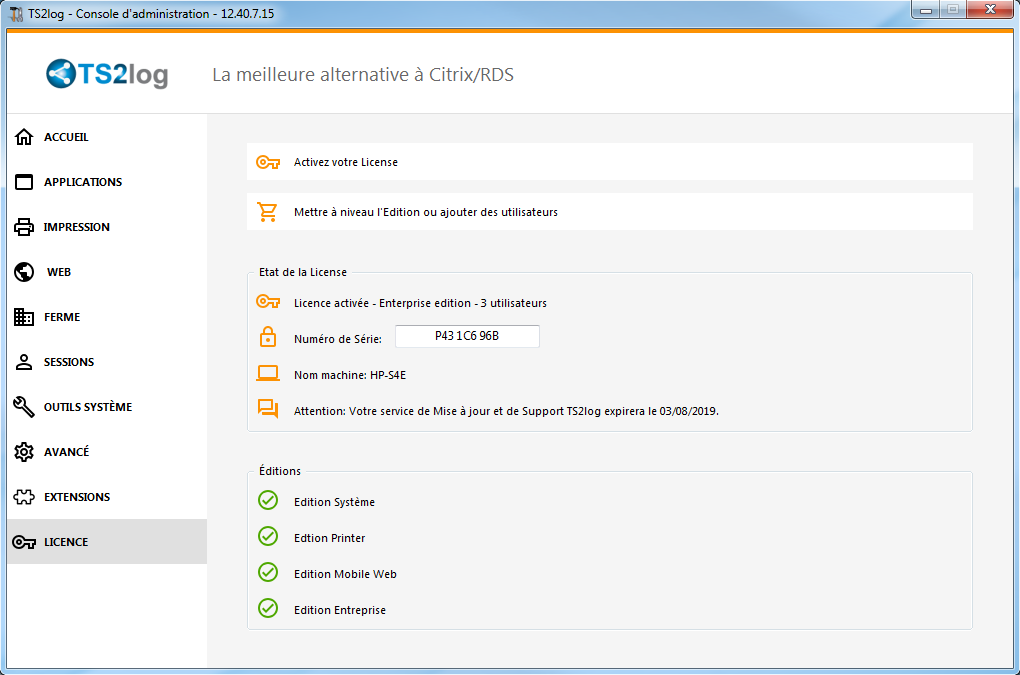Click the support expiration warning text
This screenshot has width=1020, height=675.
[506, 411]
